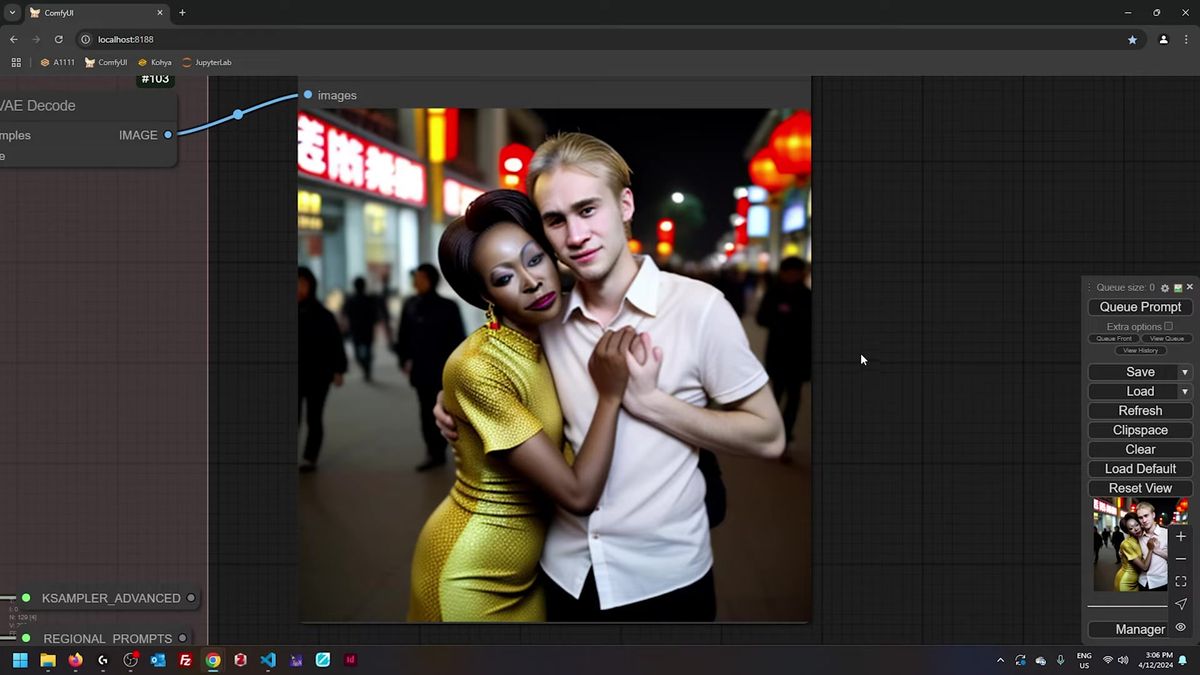Click the navigation arrow icon in canvas controls
1200x675 pixels.
tap(1181, 604)
